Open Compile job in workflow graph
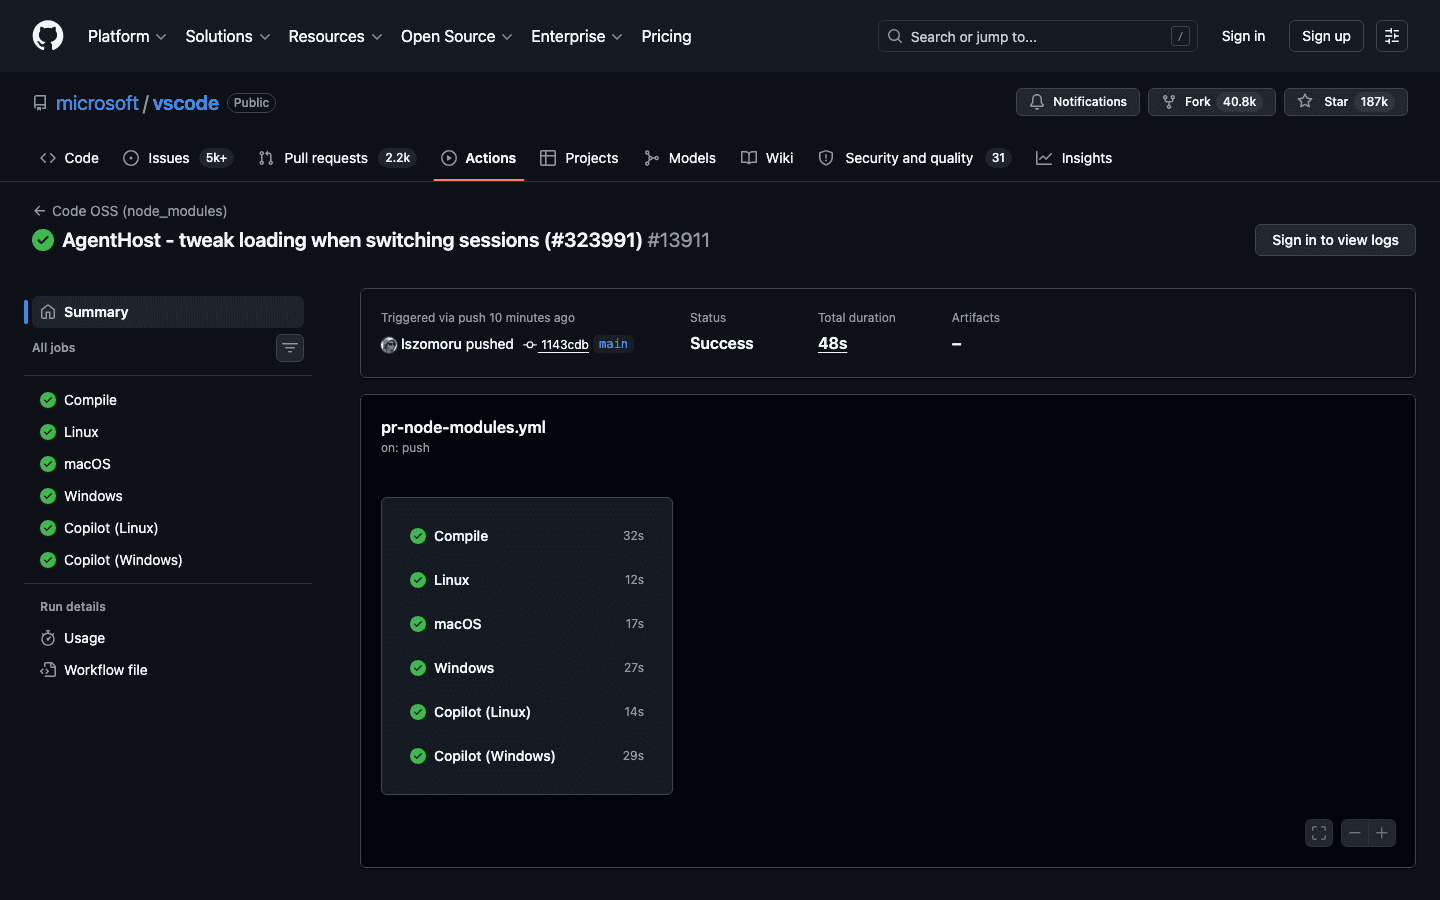 click(x=527, y=536)
